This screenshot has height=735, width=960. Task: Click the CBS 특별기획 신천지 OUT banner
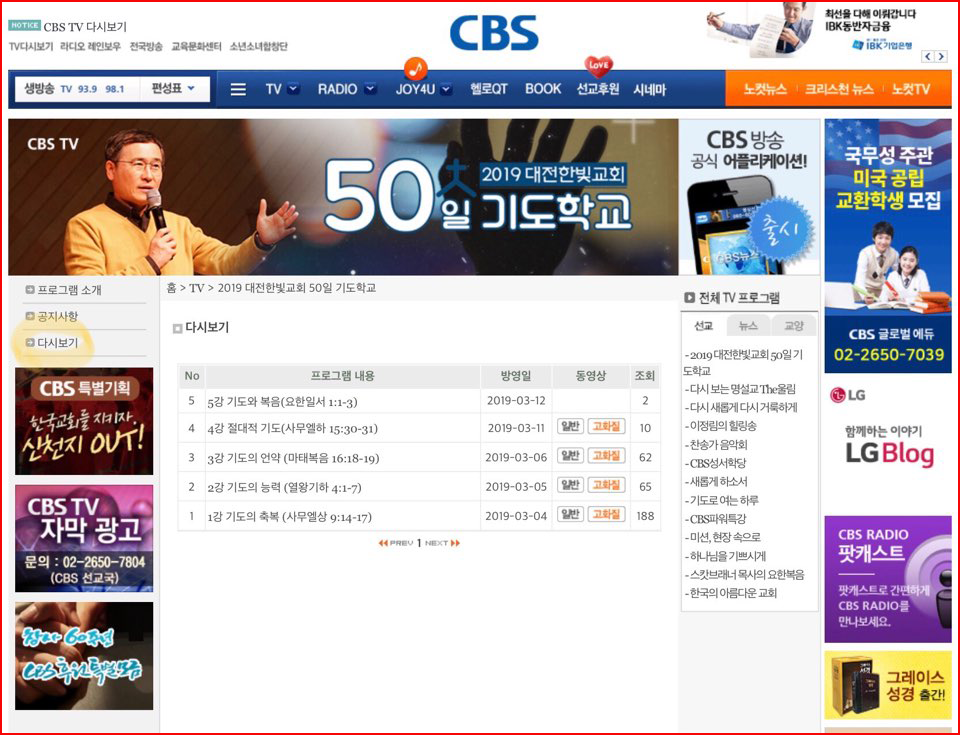tap(84, 421)
